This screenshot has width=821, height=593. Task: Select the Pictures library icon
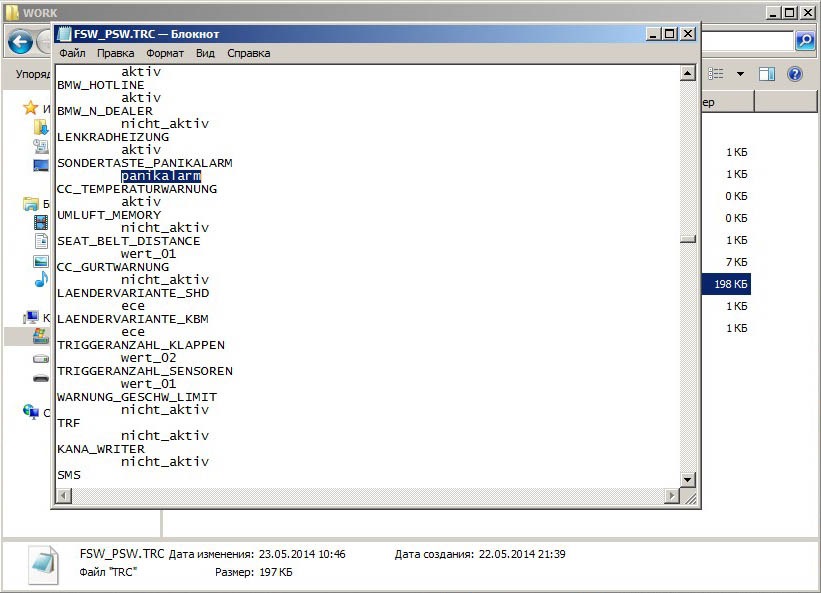coord(41,261)
